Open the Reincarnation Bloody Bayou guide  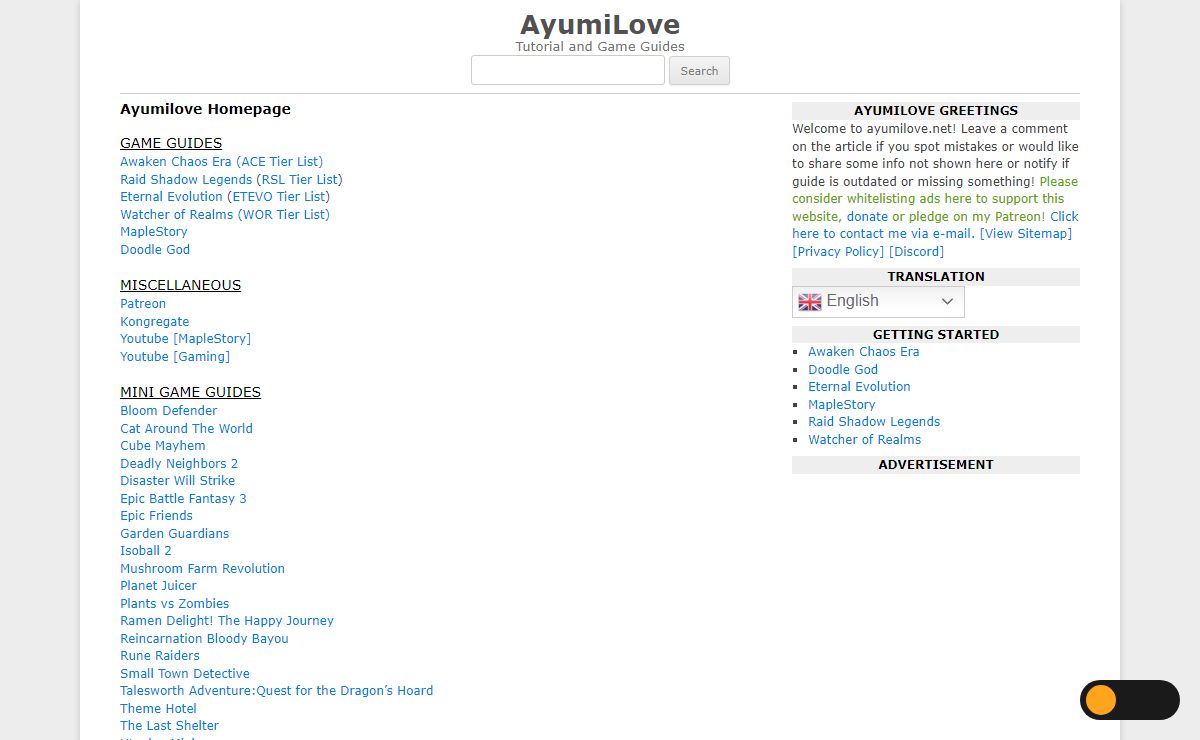pyautogui.click(x=205, y=639)
